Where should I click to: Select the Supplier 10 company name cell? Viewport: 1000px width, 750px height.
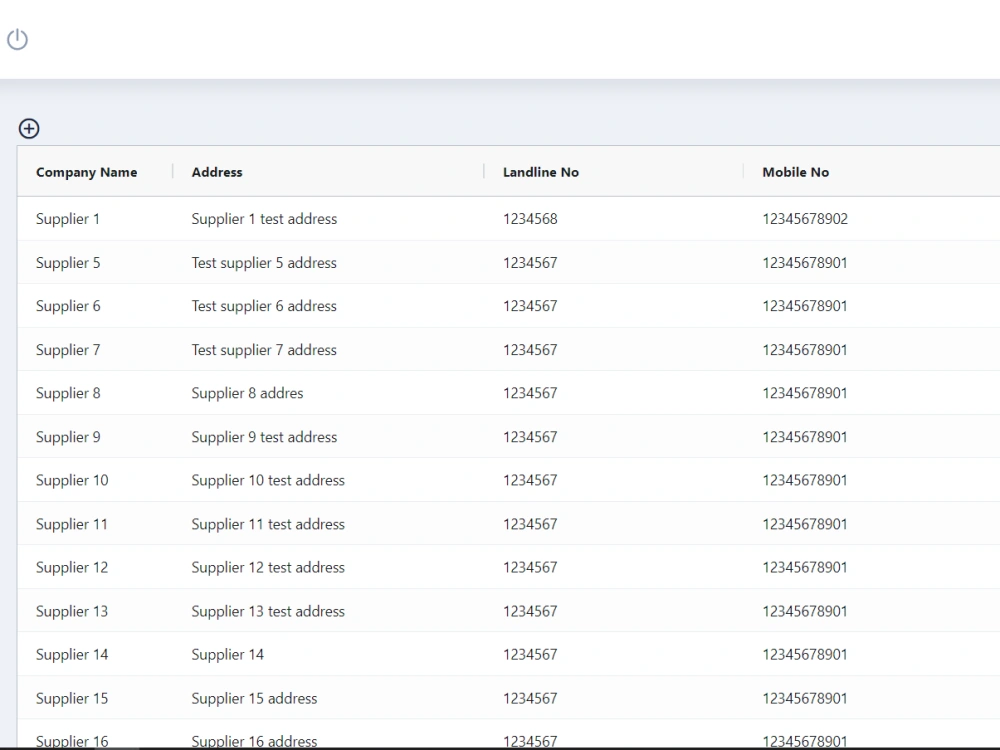coord(72,480)
